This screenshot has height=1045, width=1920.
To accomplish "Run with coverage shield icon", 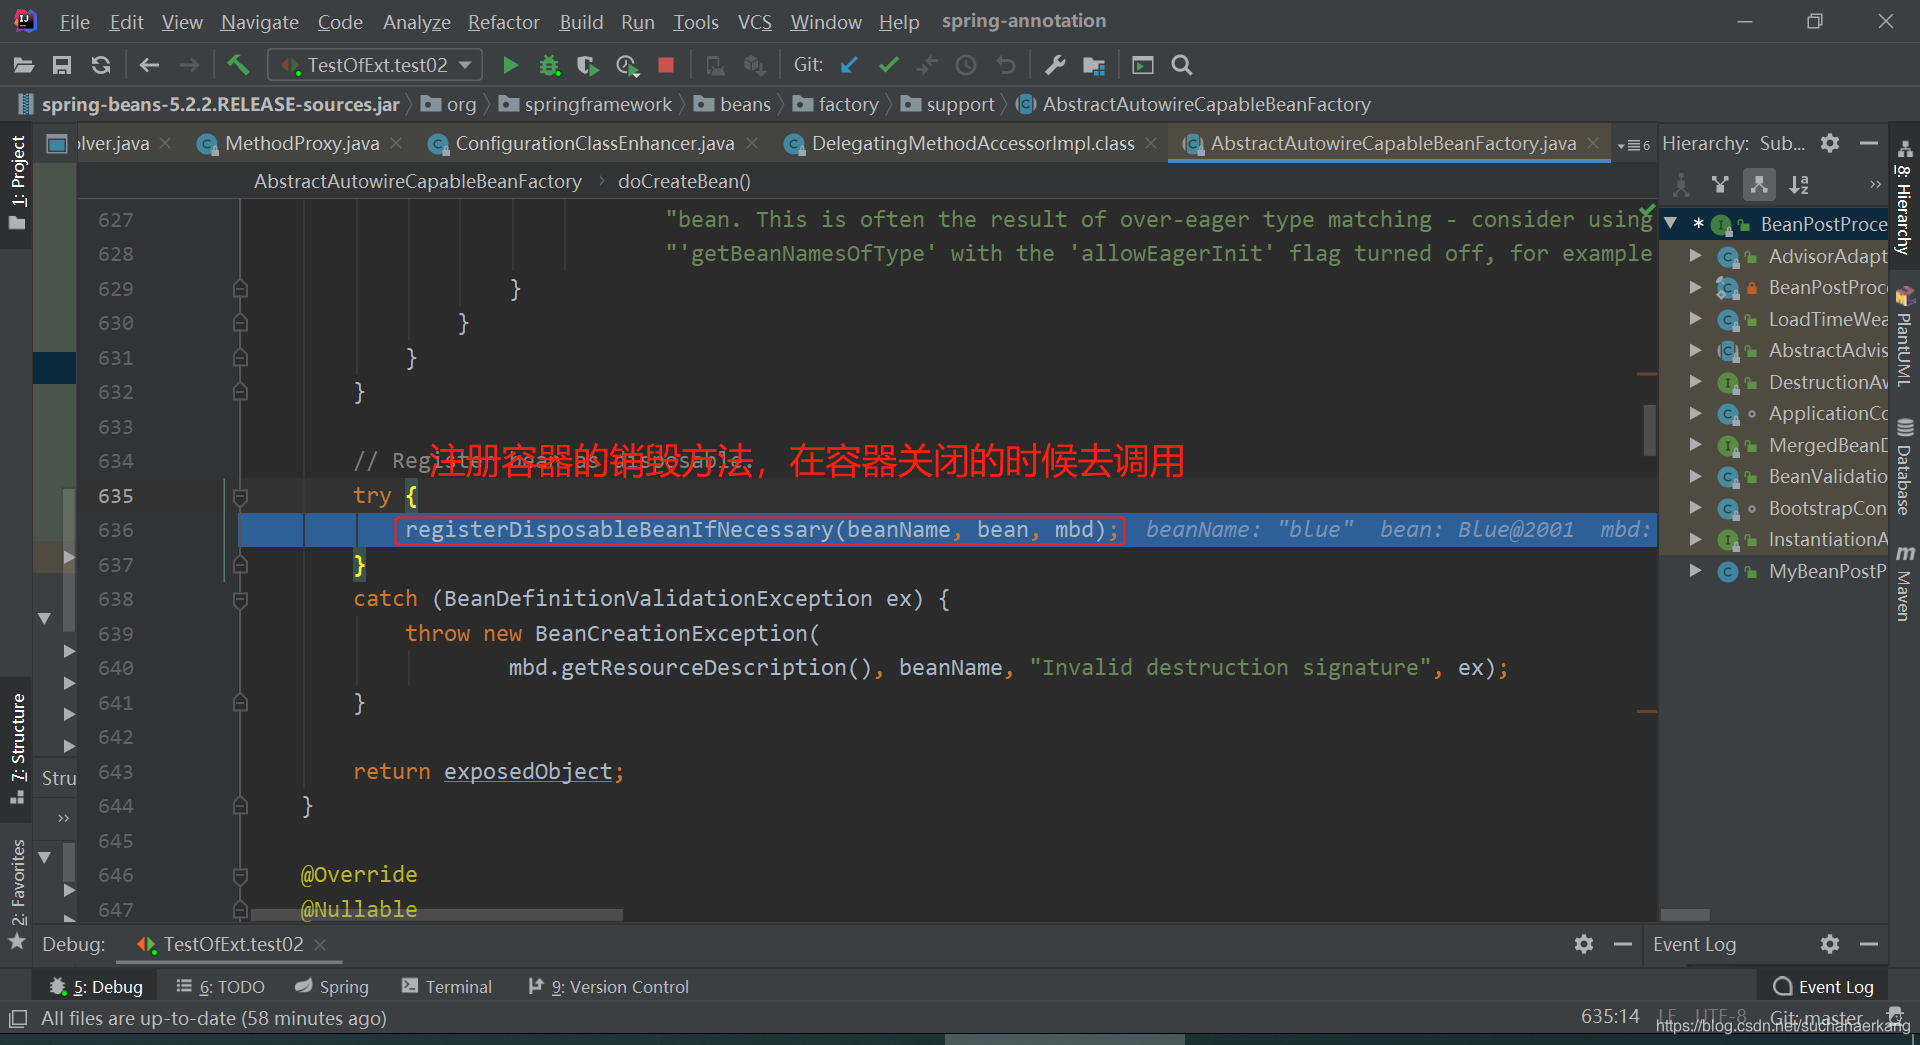I will click(x=588, y=65).
